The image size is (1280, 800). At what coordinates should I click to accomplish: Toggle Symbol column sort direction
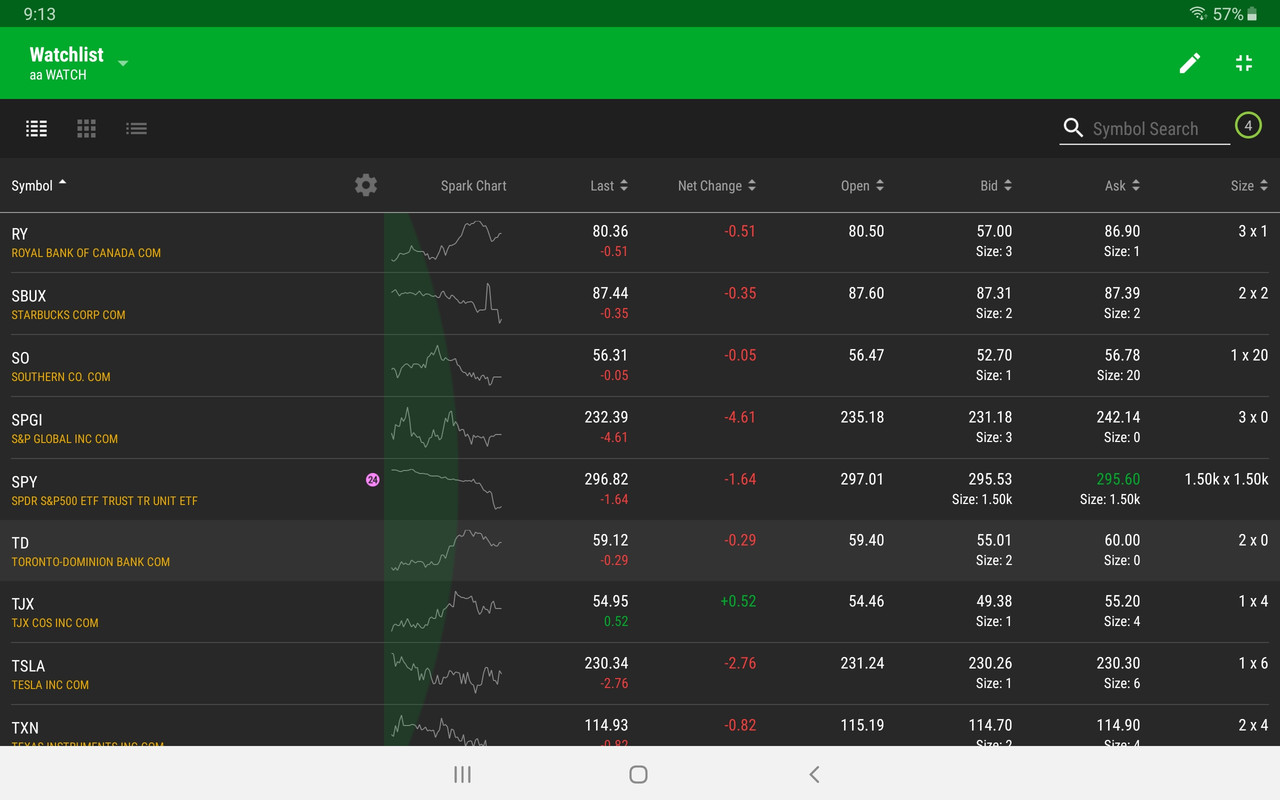click(62, 184)
